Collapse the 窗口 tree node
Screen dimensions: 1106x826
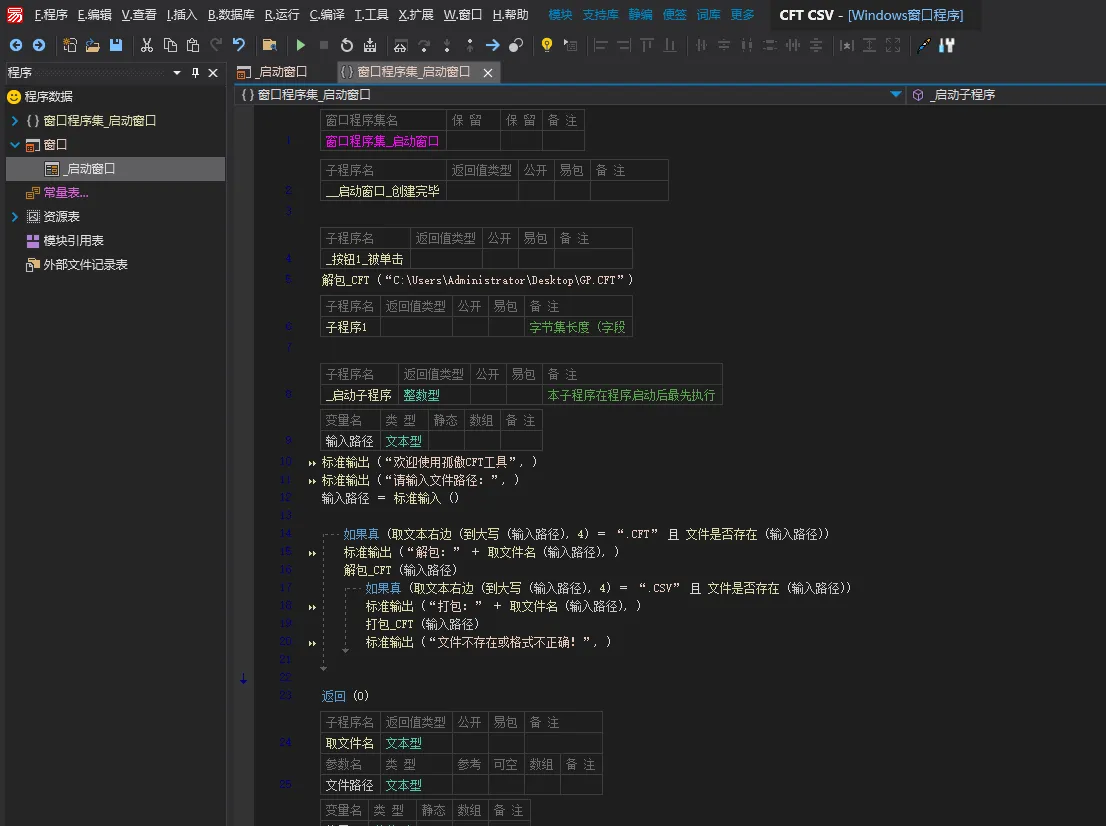click(15, 145)
